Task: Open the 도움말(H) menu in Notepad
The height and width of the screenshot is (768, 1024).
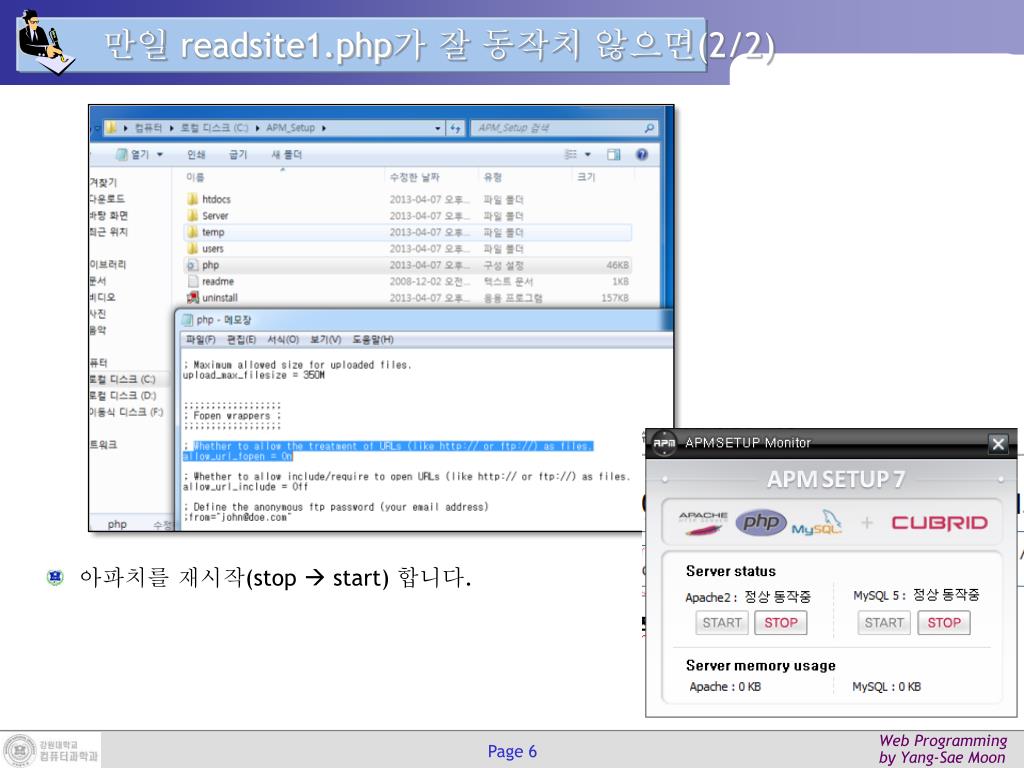Action: click(x=373, y=340)
